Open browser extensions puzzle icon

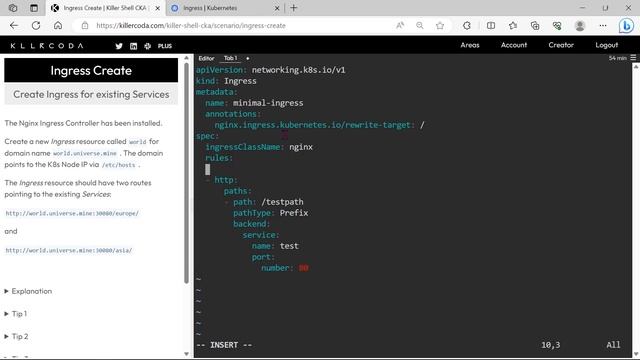467,25
